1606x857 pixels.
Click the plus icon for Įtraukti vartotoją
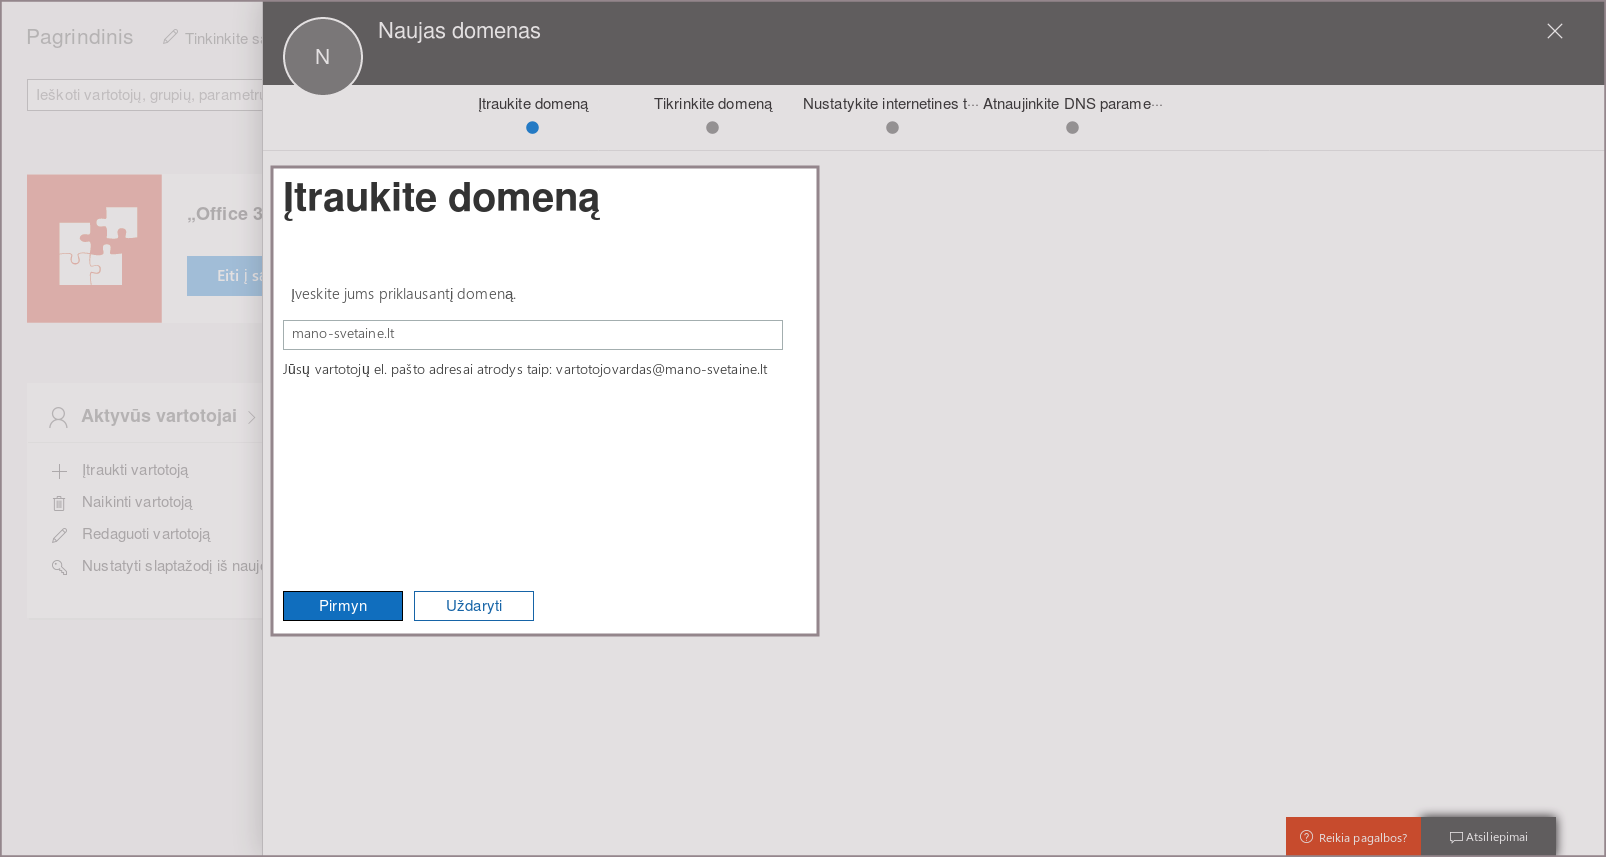59,471
